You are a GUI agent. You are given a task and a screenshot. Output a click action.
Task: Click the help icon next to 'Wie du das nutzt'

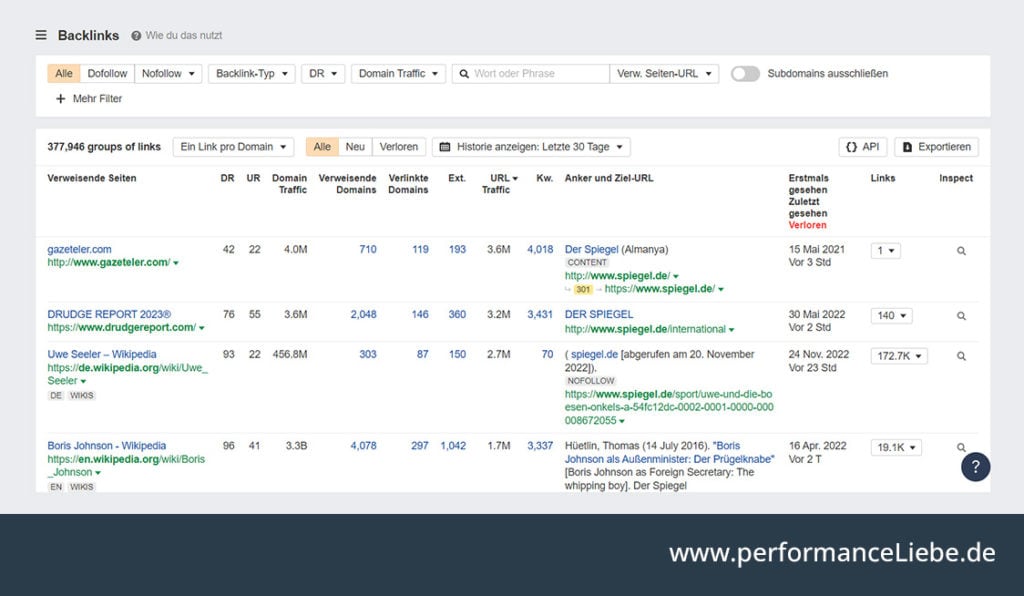[x=136, y=36]
